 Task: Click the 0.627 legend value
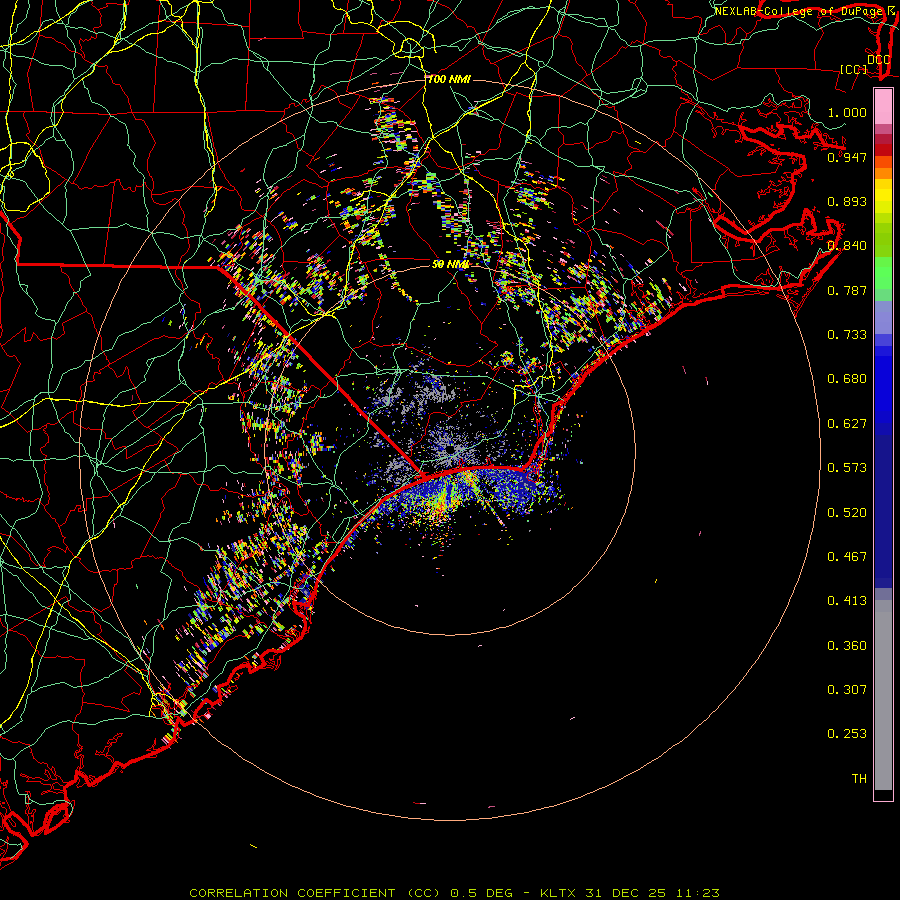point(847,424)
